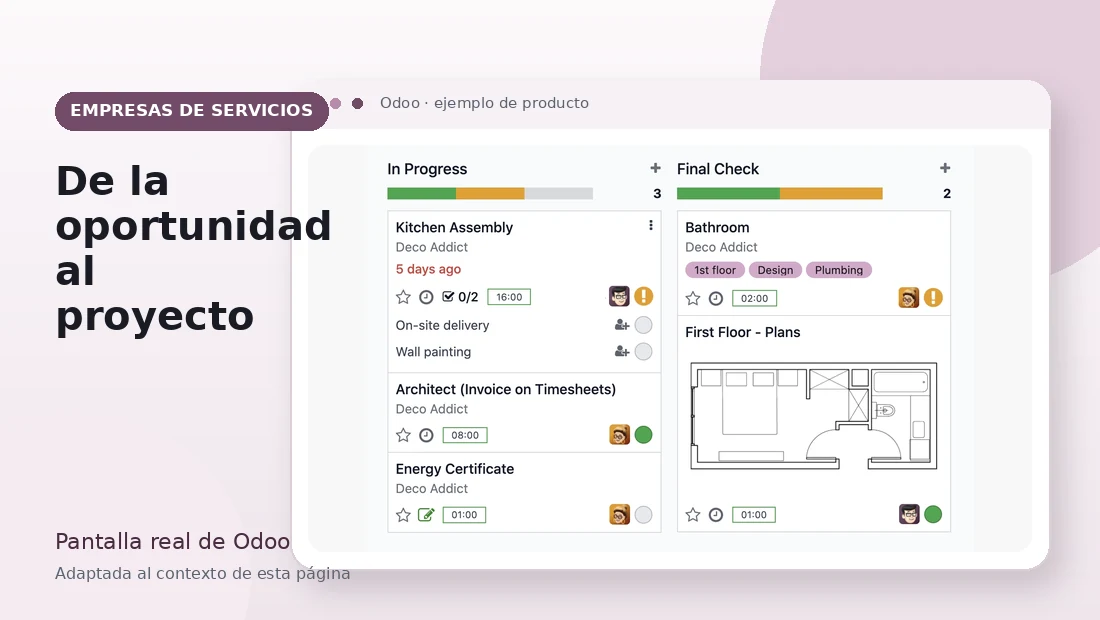Add a task in Final Check column
Viewport: 1100px width, 620px height.
[945, 168]
